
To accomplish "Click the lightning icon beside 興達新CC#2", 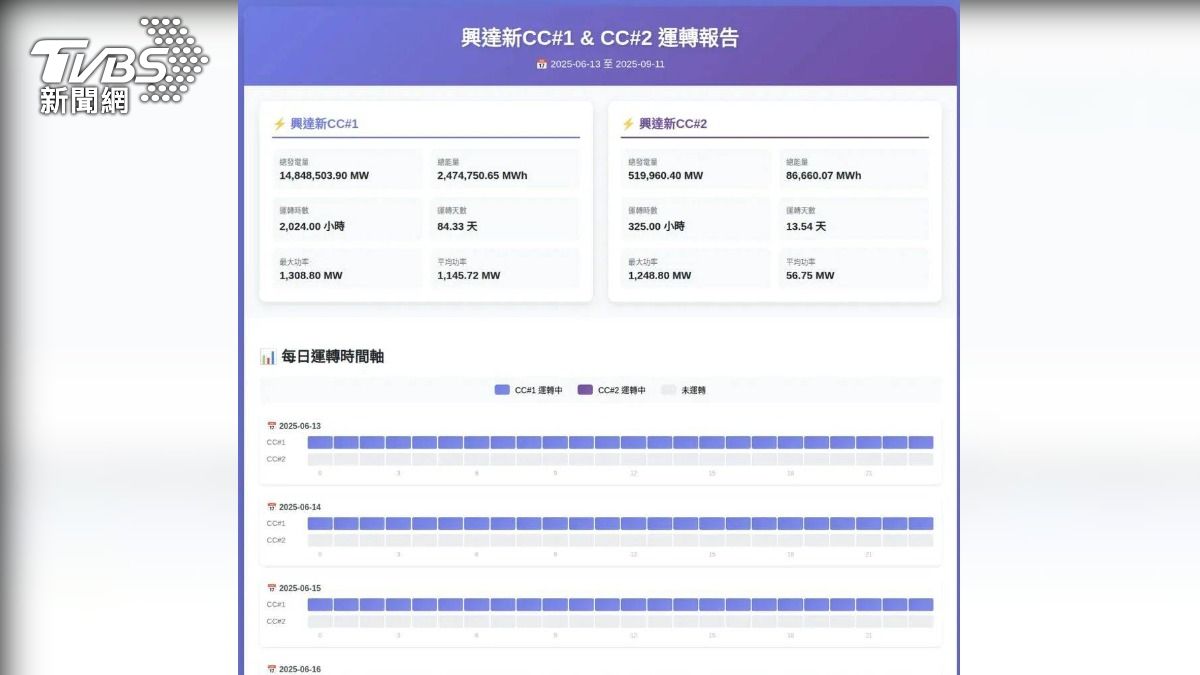I will click(x=628, y=124).
